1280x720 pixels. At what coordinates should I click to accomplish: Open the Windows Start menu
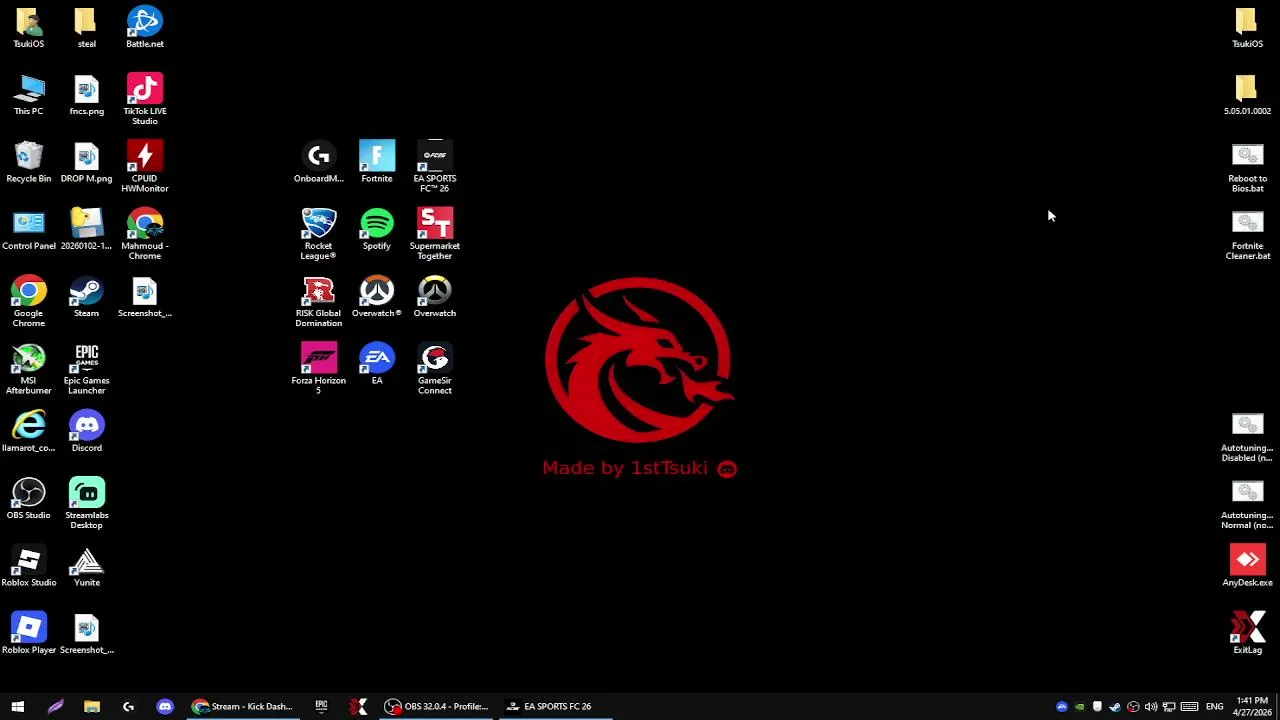[18, 706]
